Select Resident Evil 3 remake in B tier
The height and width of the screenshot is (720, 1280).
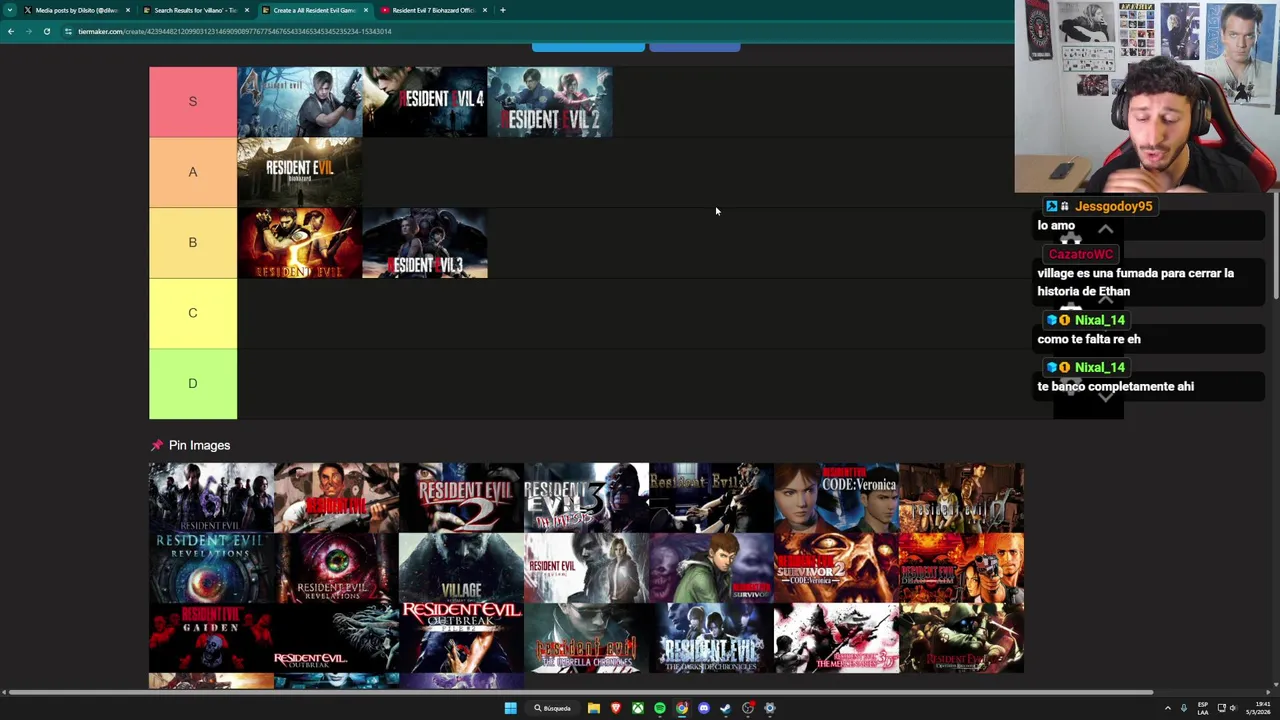coord(425,243)
